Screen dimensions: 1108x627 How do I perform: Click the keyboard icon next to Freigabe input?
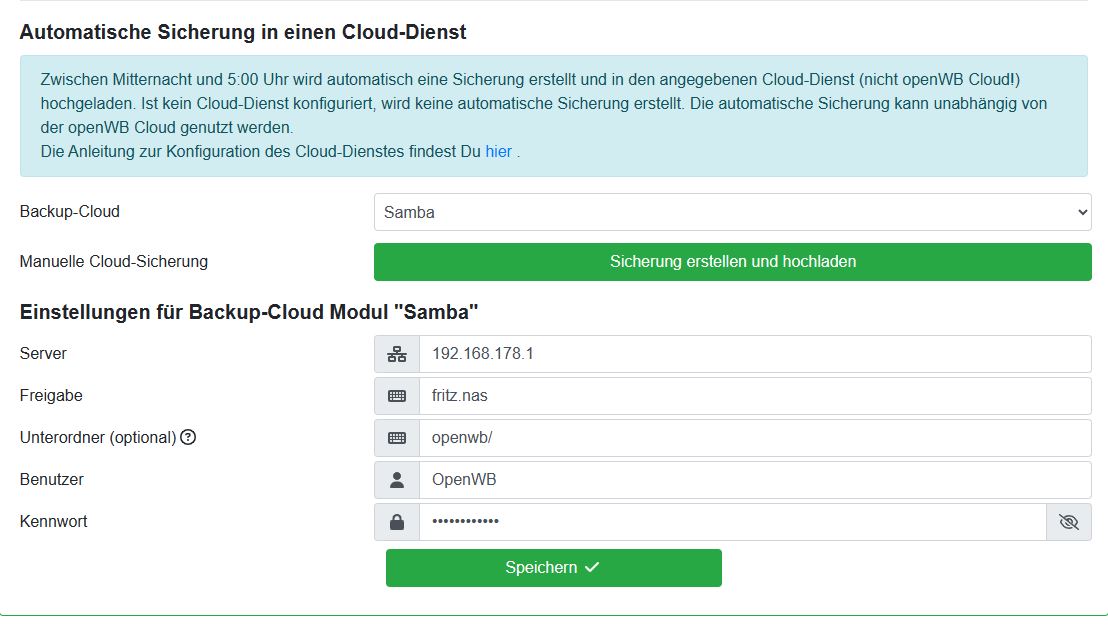[x=397, y=396]
